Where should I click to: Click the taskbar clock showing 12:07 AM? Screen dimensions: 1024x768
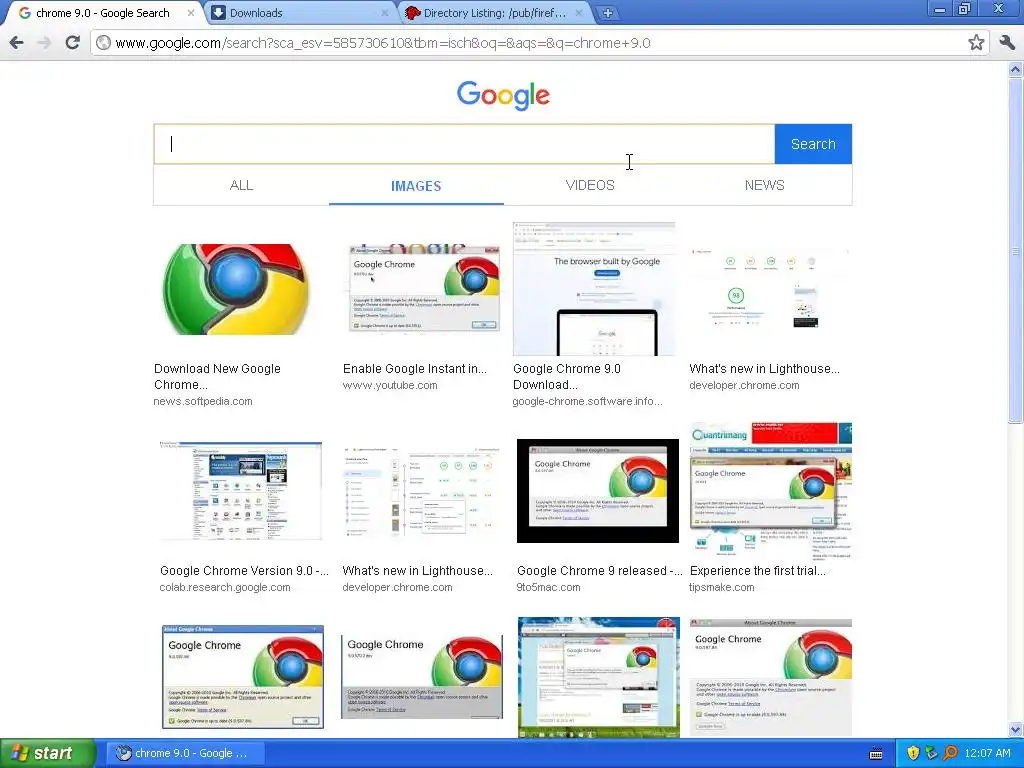tap(987, 753)
